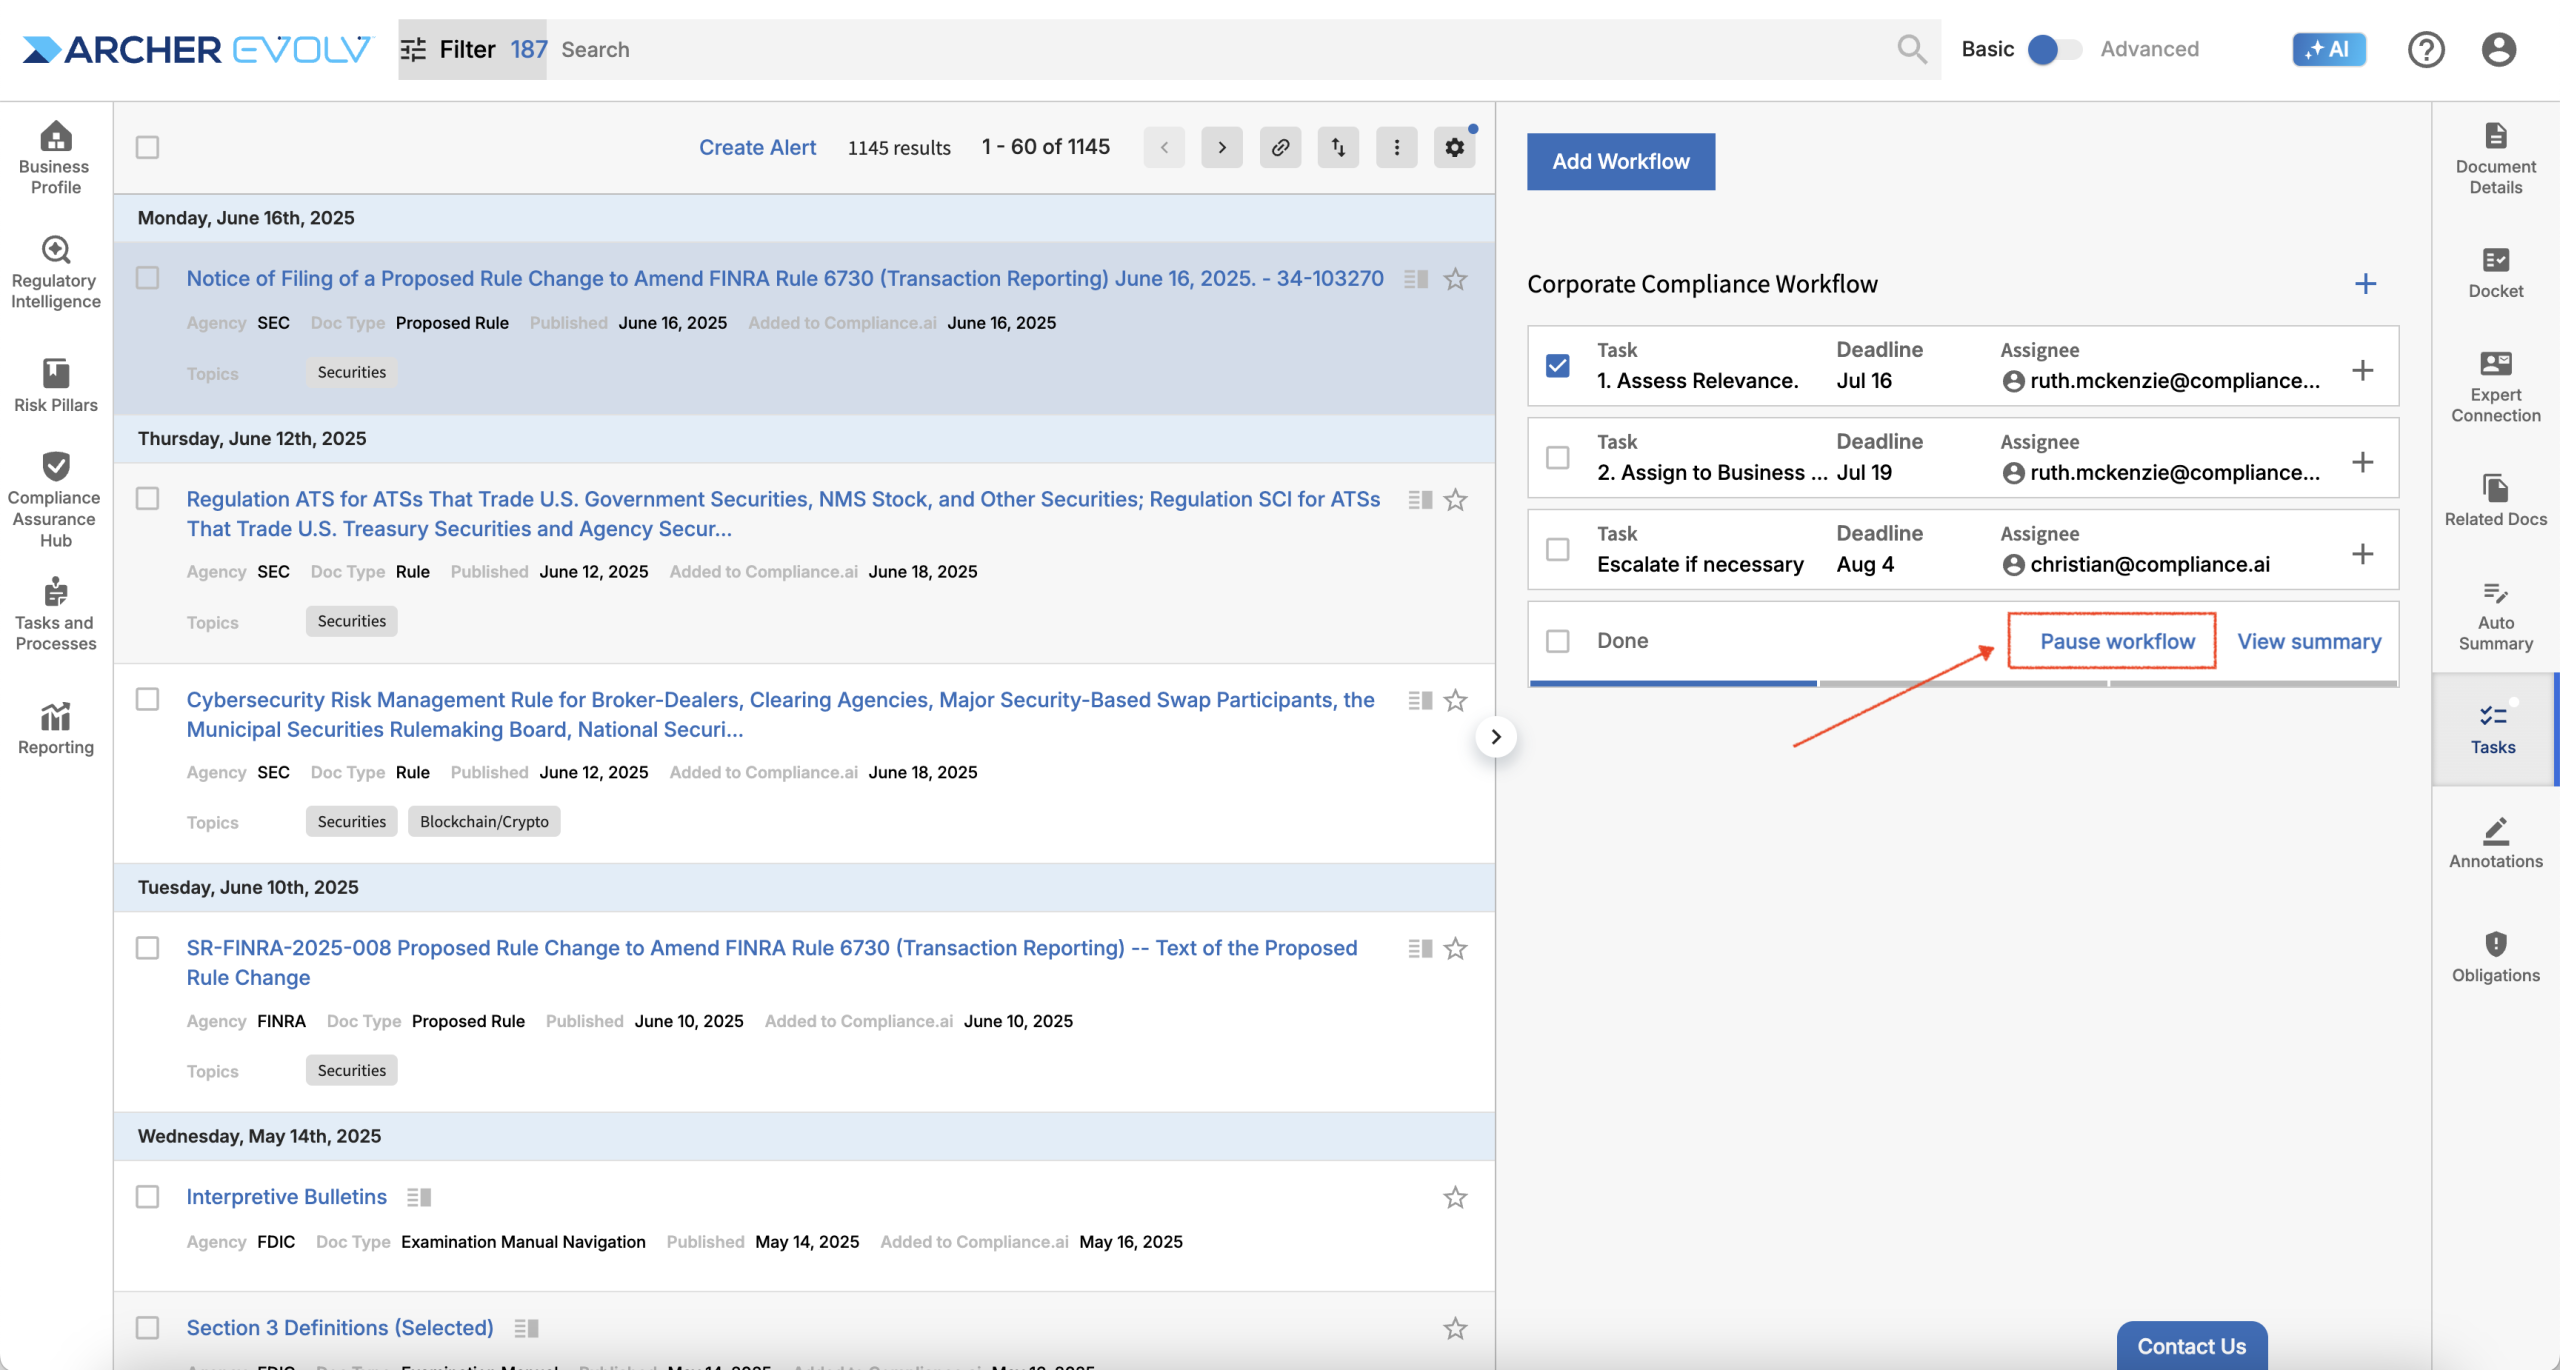
Task: Open Regulatory Intelligence in the sidebar
Action: 55,272
